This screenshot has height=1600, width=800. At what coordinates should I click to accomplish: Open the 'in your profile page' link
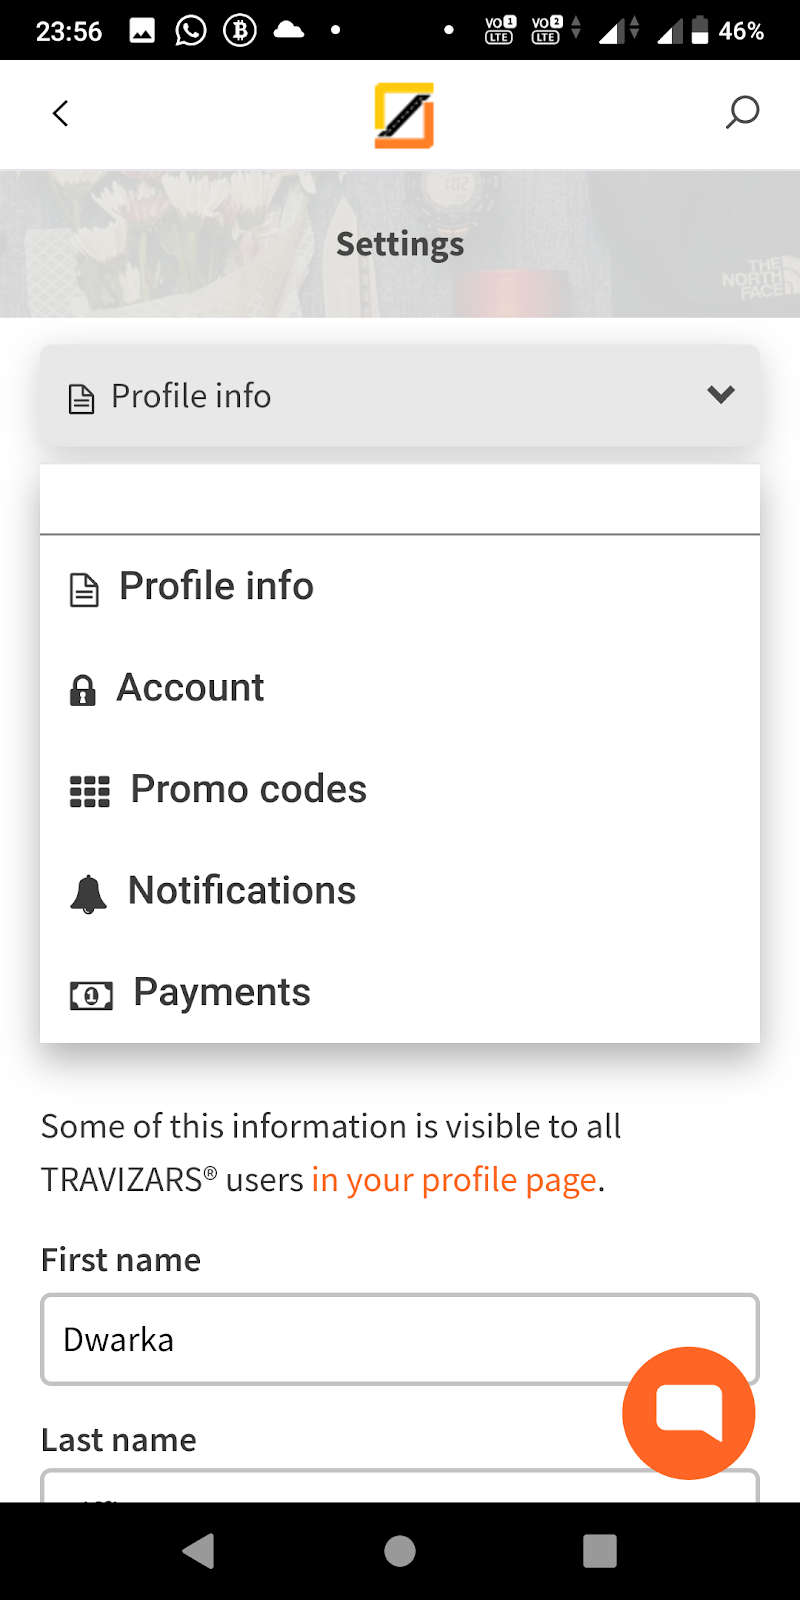coord(455,1180)
